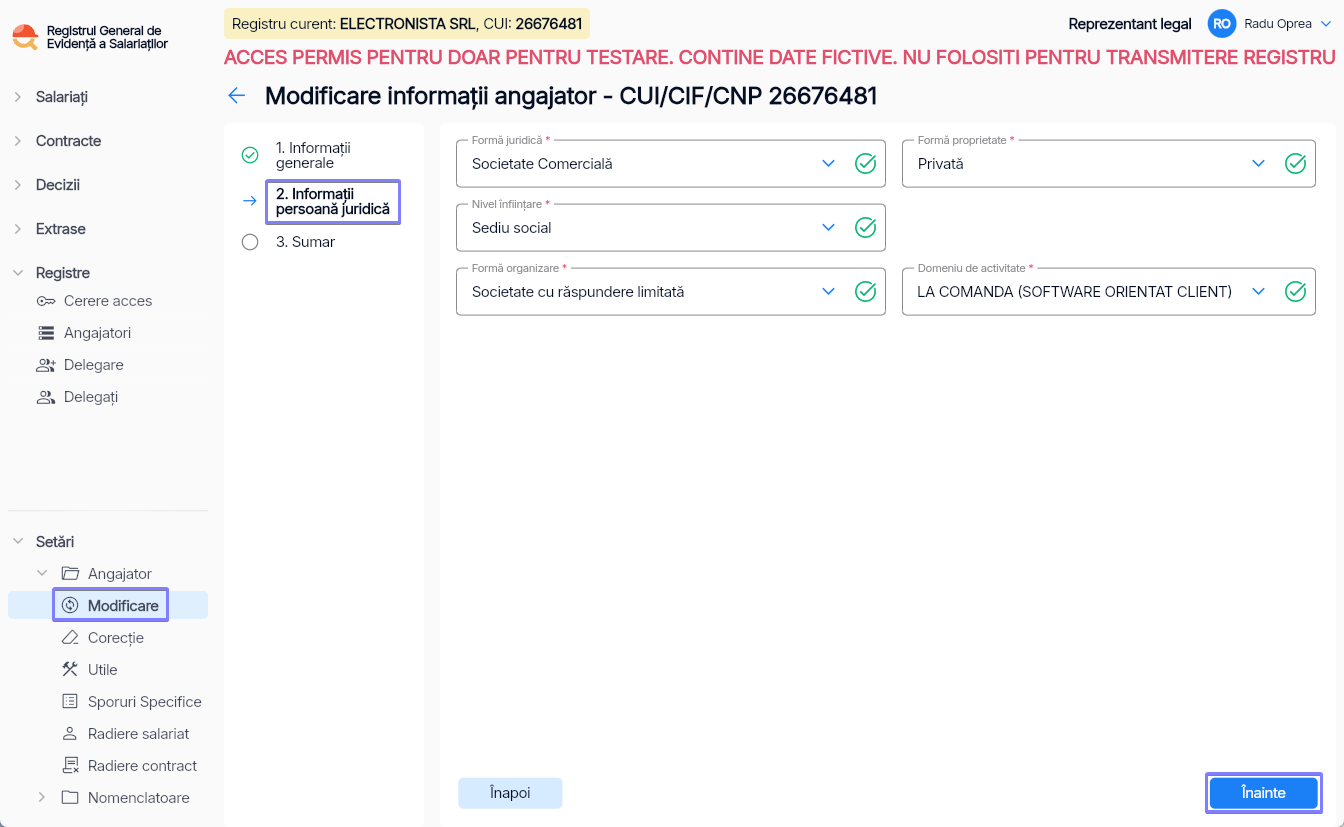Click the Utile tools icon

click(70, 670)
